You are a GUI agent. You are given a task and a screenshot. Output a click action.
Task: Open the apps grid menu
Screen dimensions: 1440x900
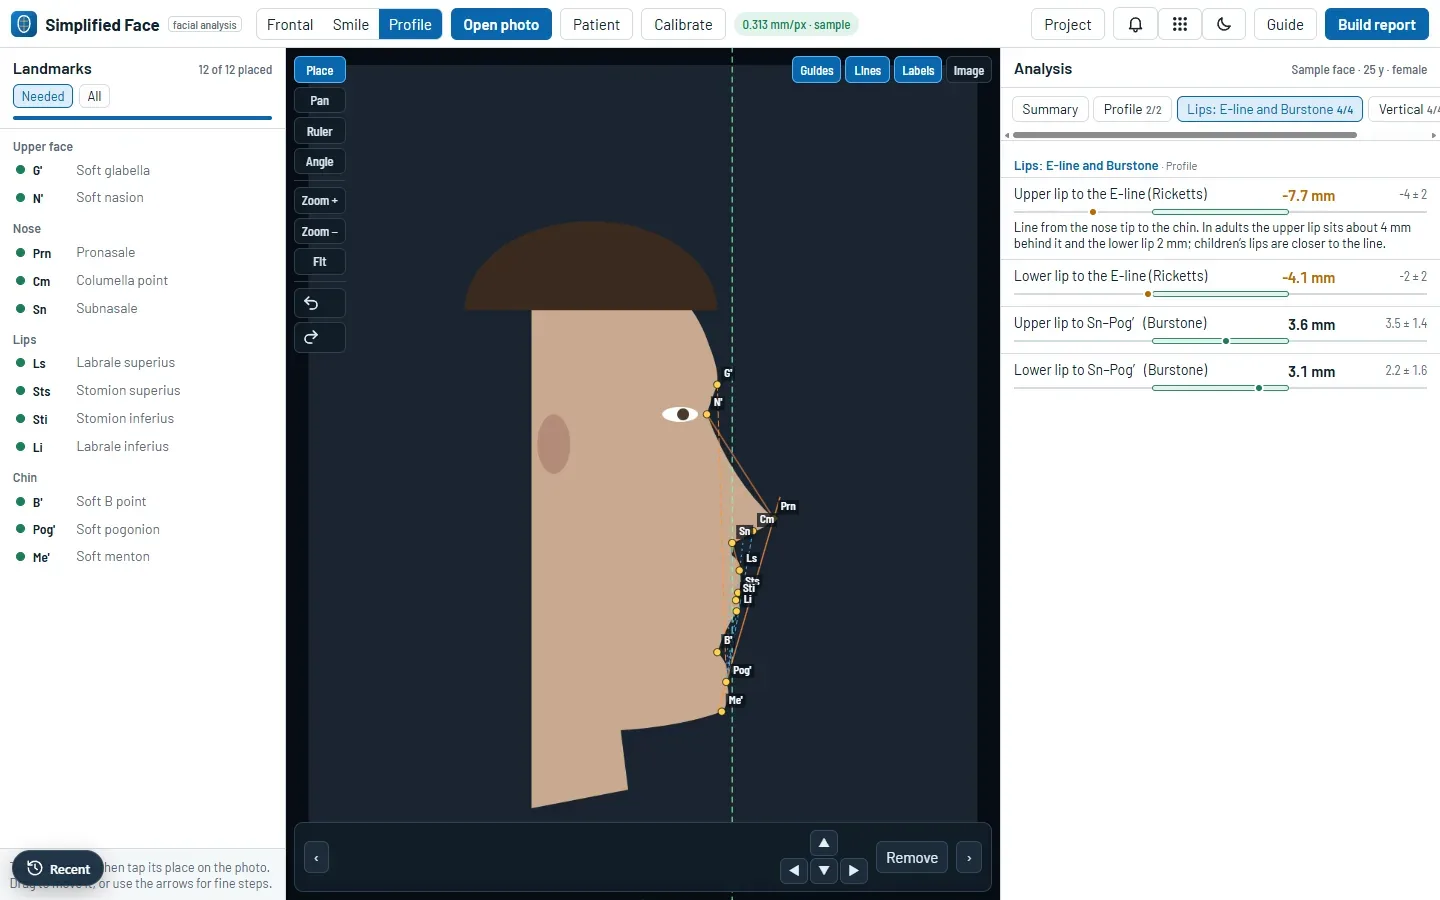(x=1179, y=25)
